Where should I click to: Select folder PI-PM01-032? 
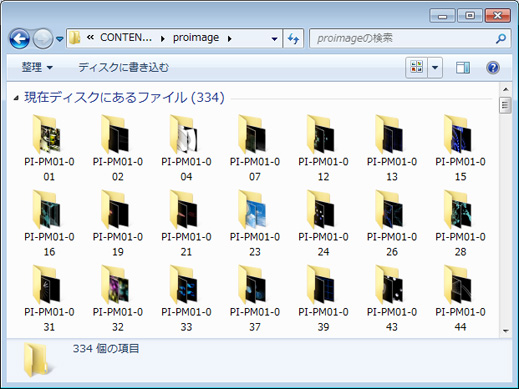118,299
